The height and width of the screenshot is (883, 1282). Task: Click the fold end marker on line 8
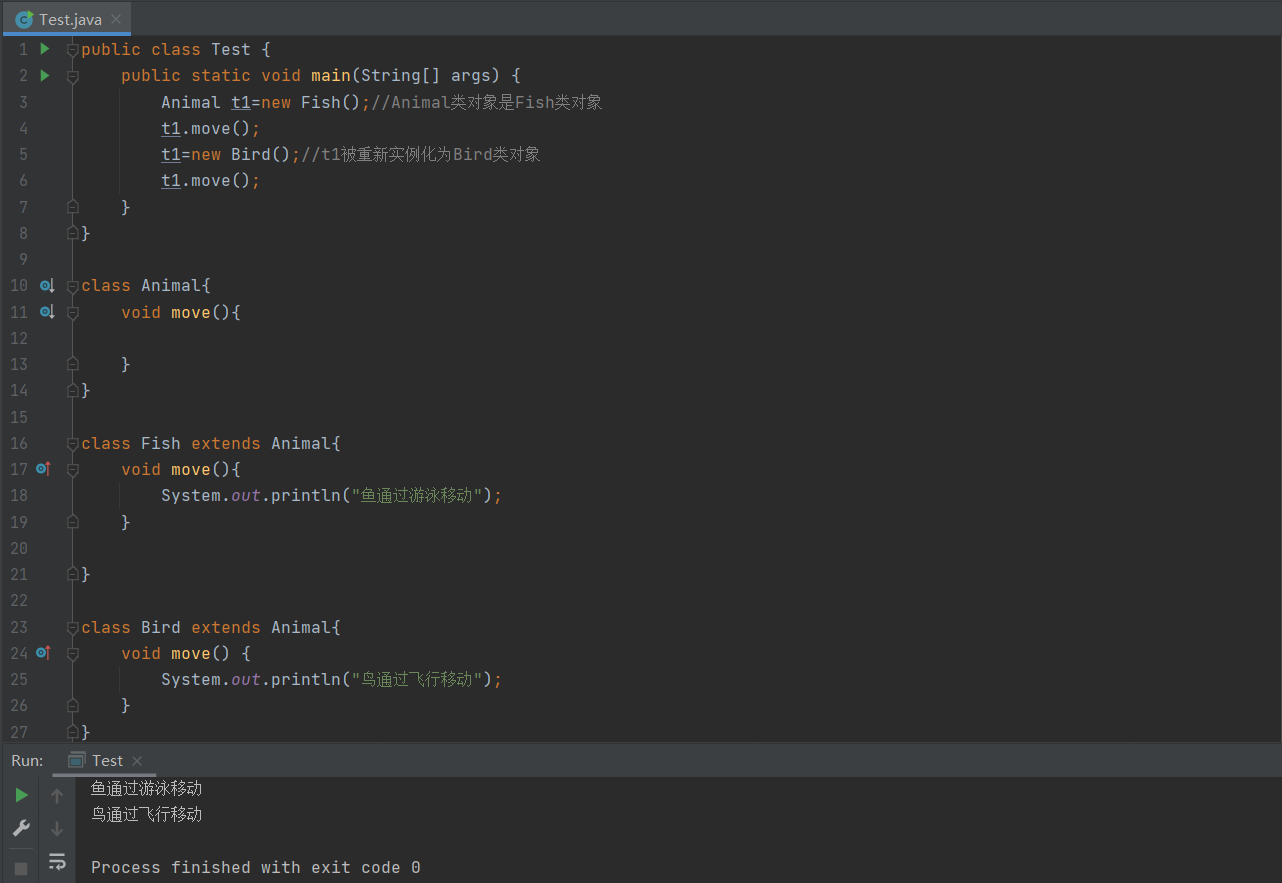pyautogui.click(x=72, y=233)
